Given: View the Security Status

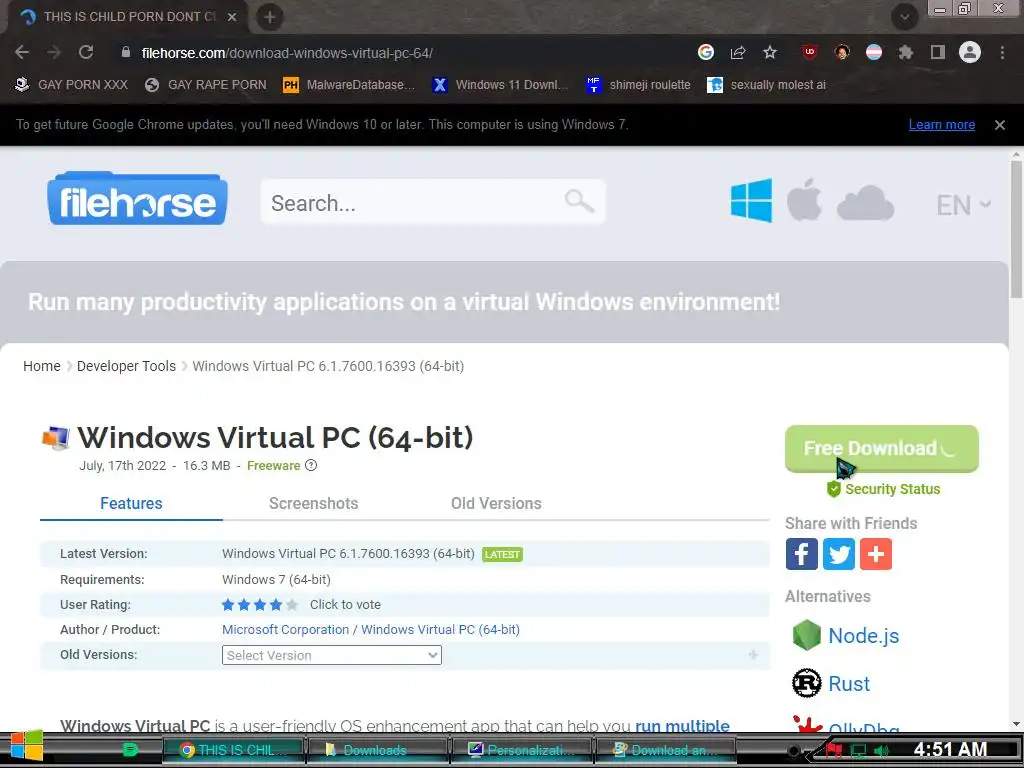Looking at the screenshot, I should tap(884, 489).
